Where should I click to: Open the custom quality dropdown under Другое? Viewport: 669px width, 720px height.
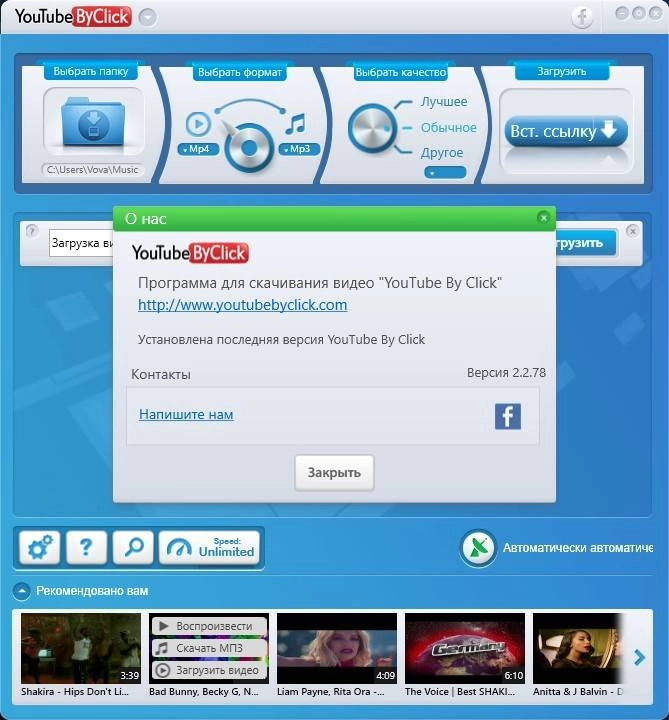pos(445,173)
